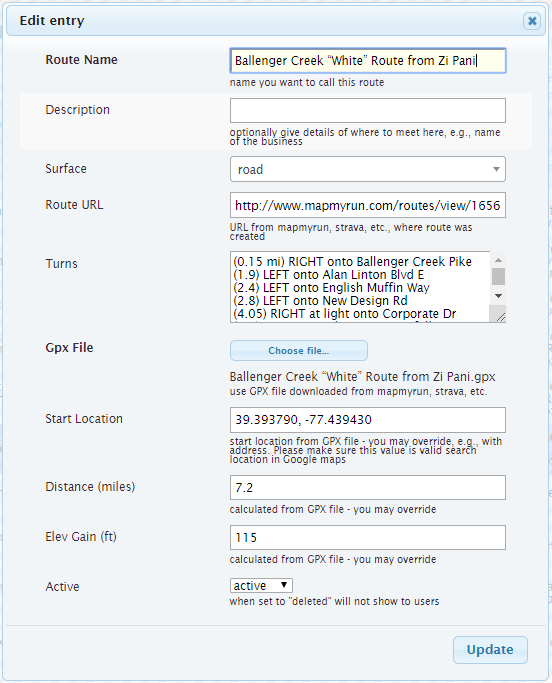The image size is (552, 683).
Task: Open the Active status dropdown
Action: (x=261, y=585)
